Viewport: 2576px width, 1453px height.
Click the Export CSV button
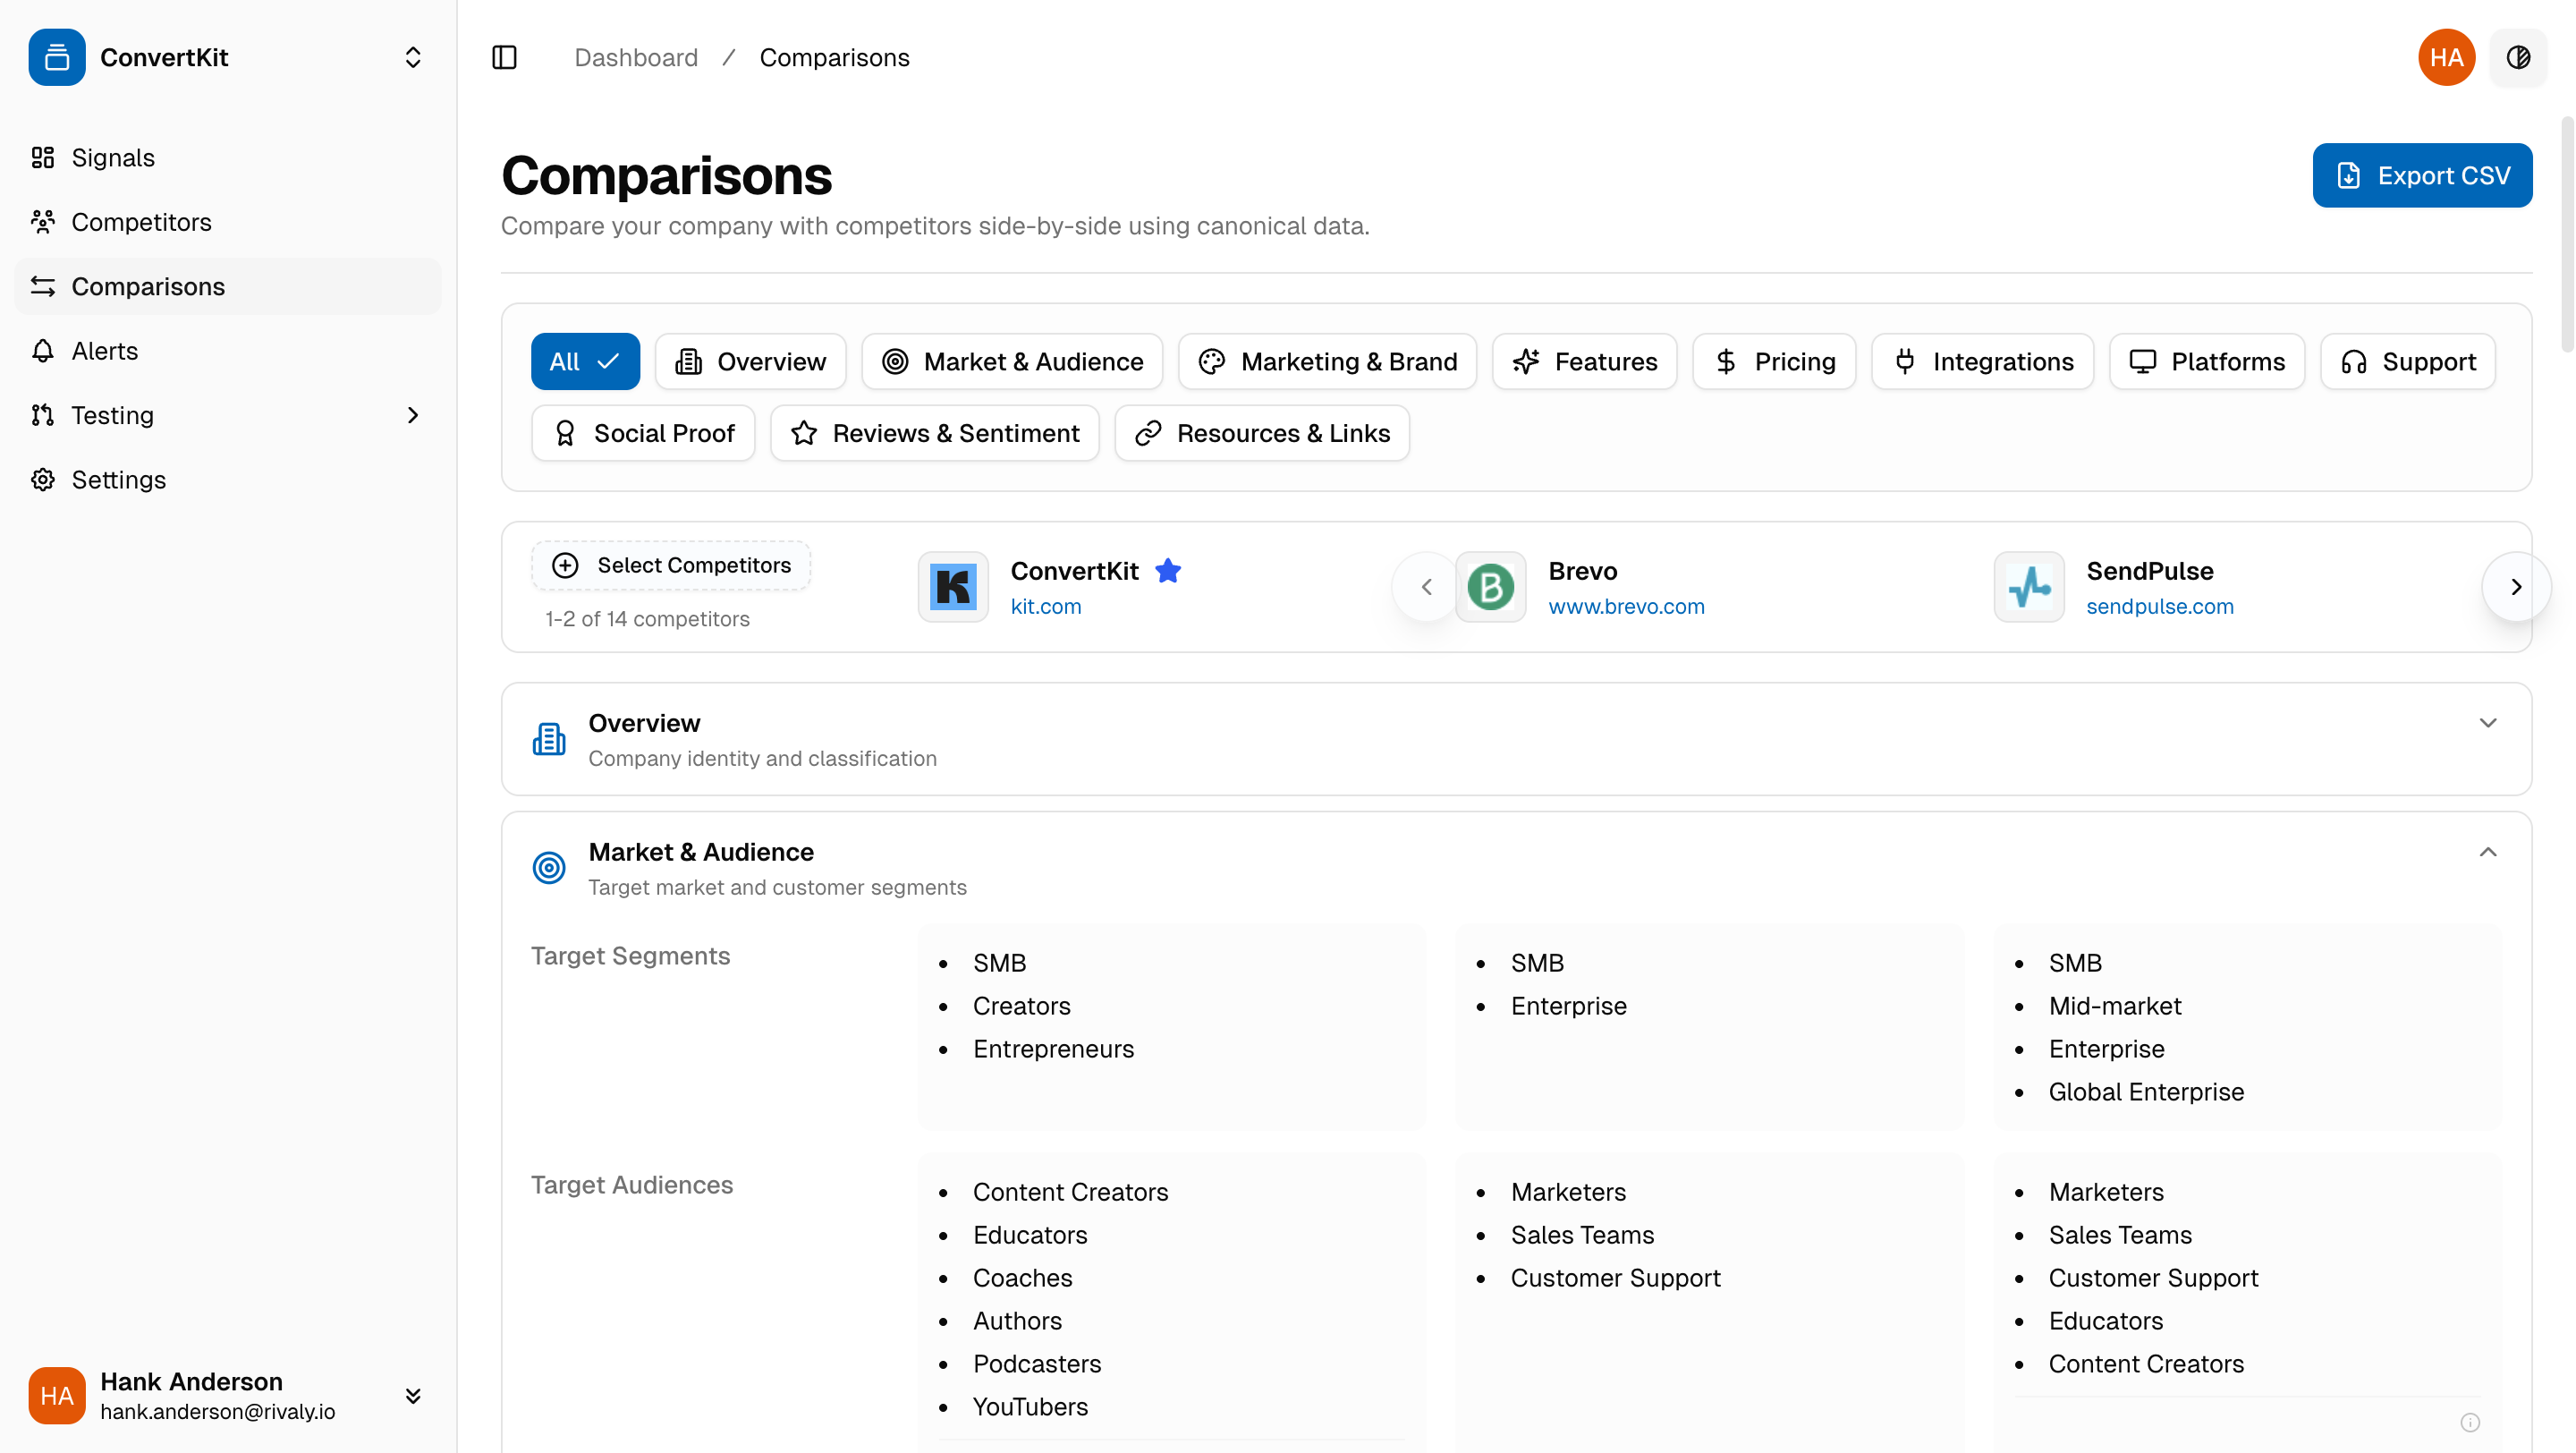pyautogui.click(x=2422, y=175)
